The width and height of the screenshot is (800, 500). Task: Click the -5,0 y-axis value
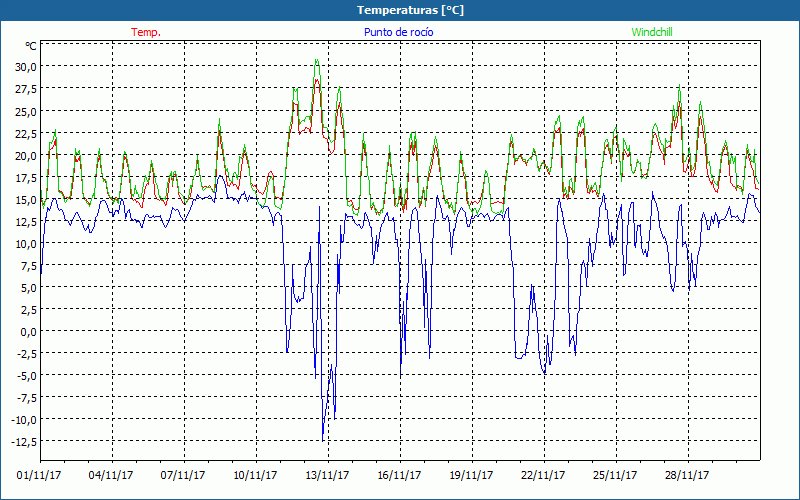28,376
